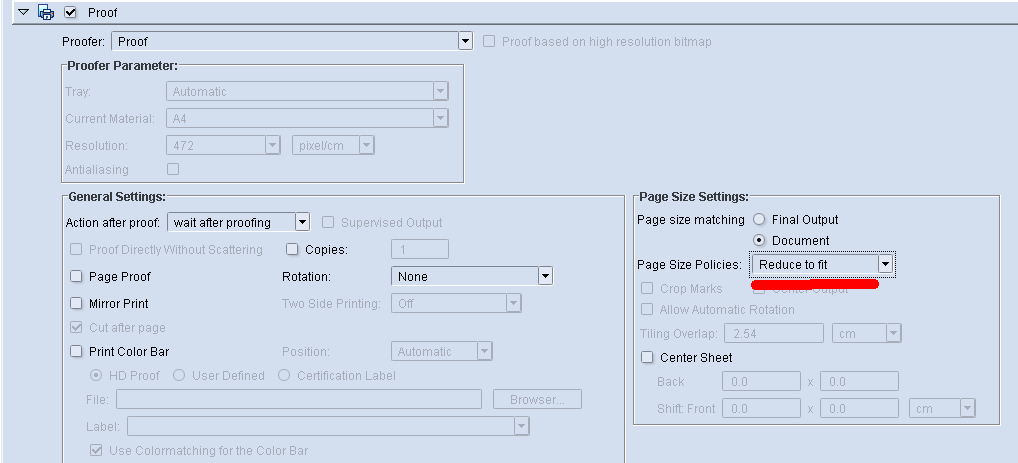Toggle the Mirror Print checkbox
The height and width of the screenshot is (463, 1018).
[76, 303]
